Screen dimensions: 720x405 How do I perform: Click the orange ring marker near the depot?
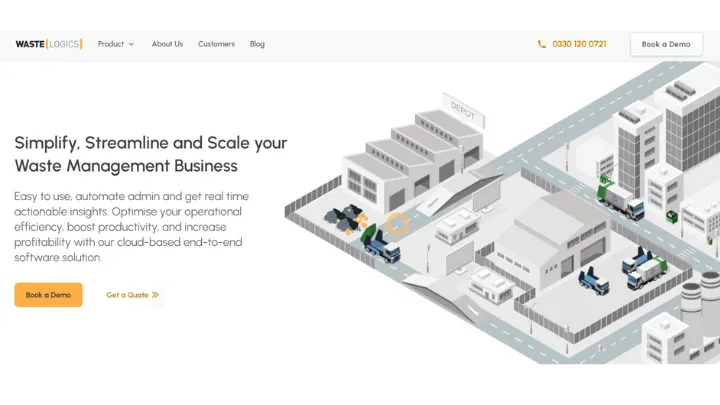click(x=397, y=223)
